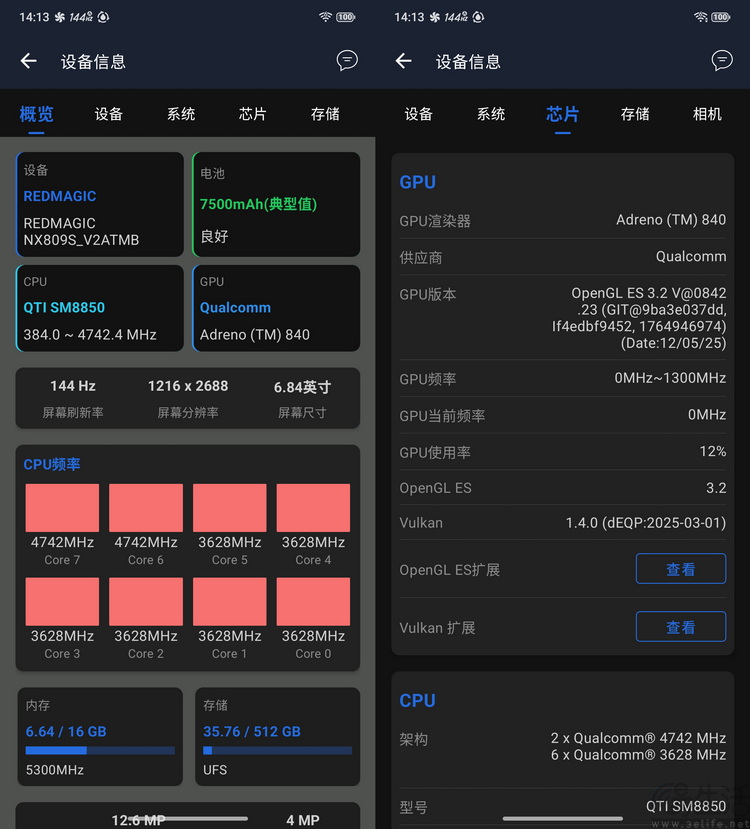Image resolution: width=750 pixels, height=829 pixels.
Task: Tap the CPU频率 section heading
Action: 52,464
